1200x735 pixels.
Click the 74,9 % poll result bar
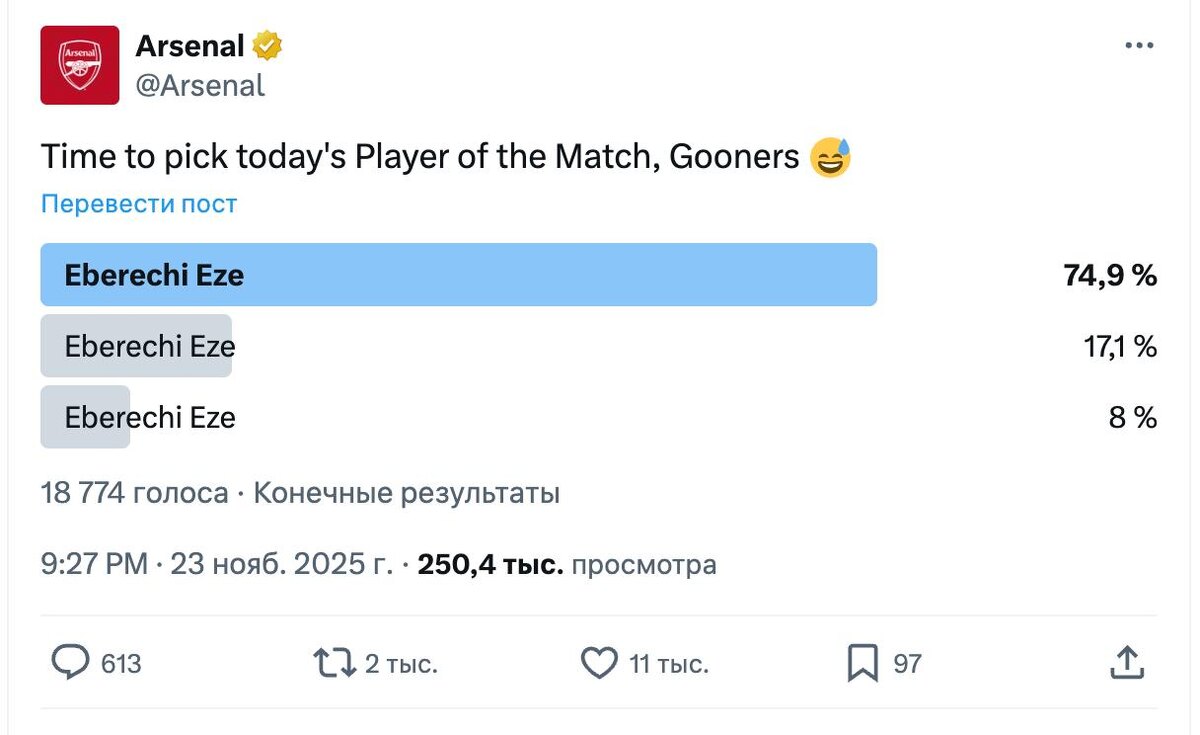point(458,275)
